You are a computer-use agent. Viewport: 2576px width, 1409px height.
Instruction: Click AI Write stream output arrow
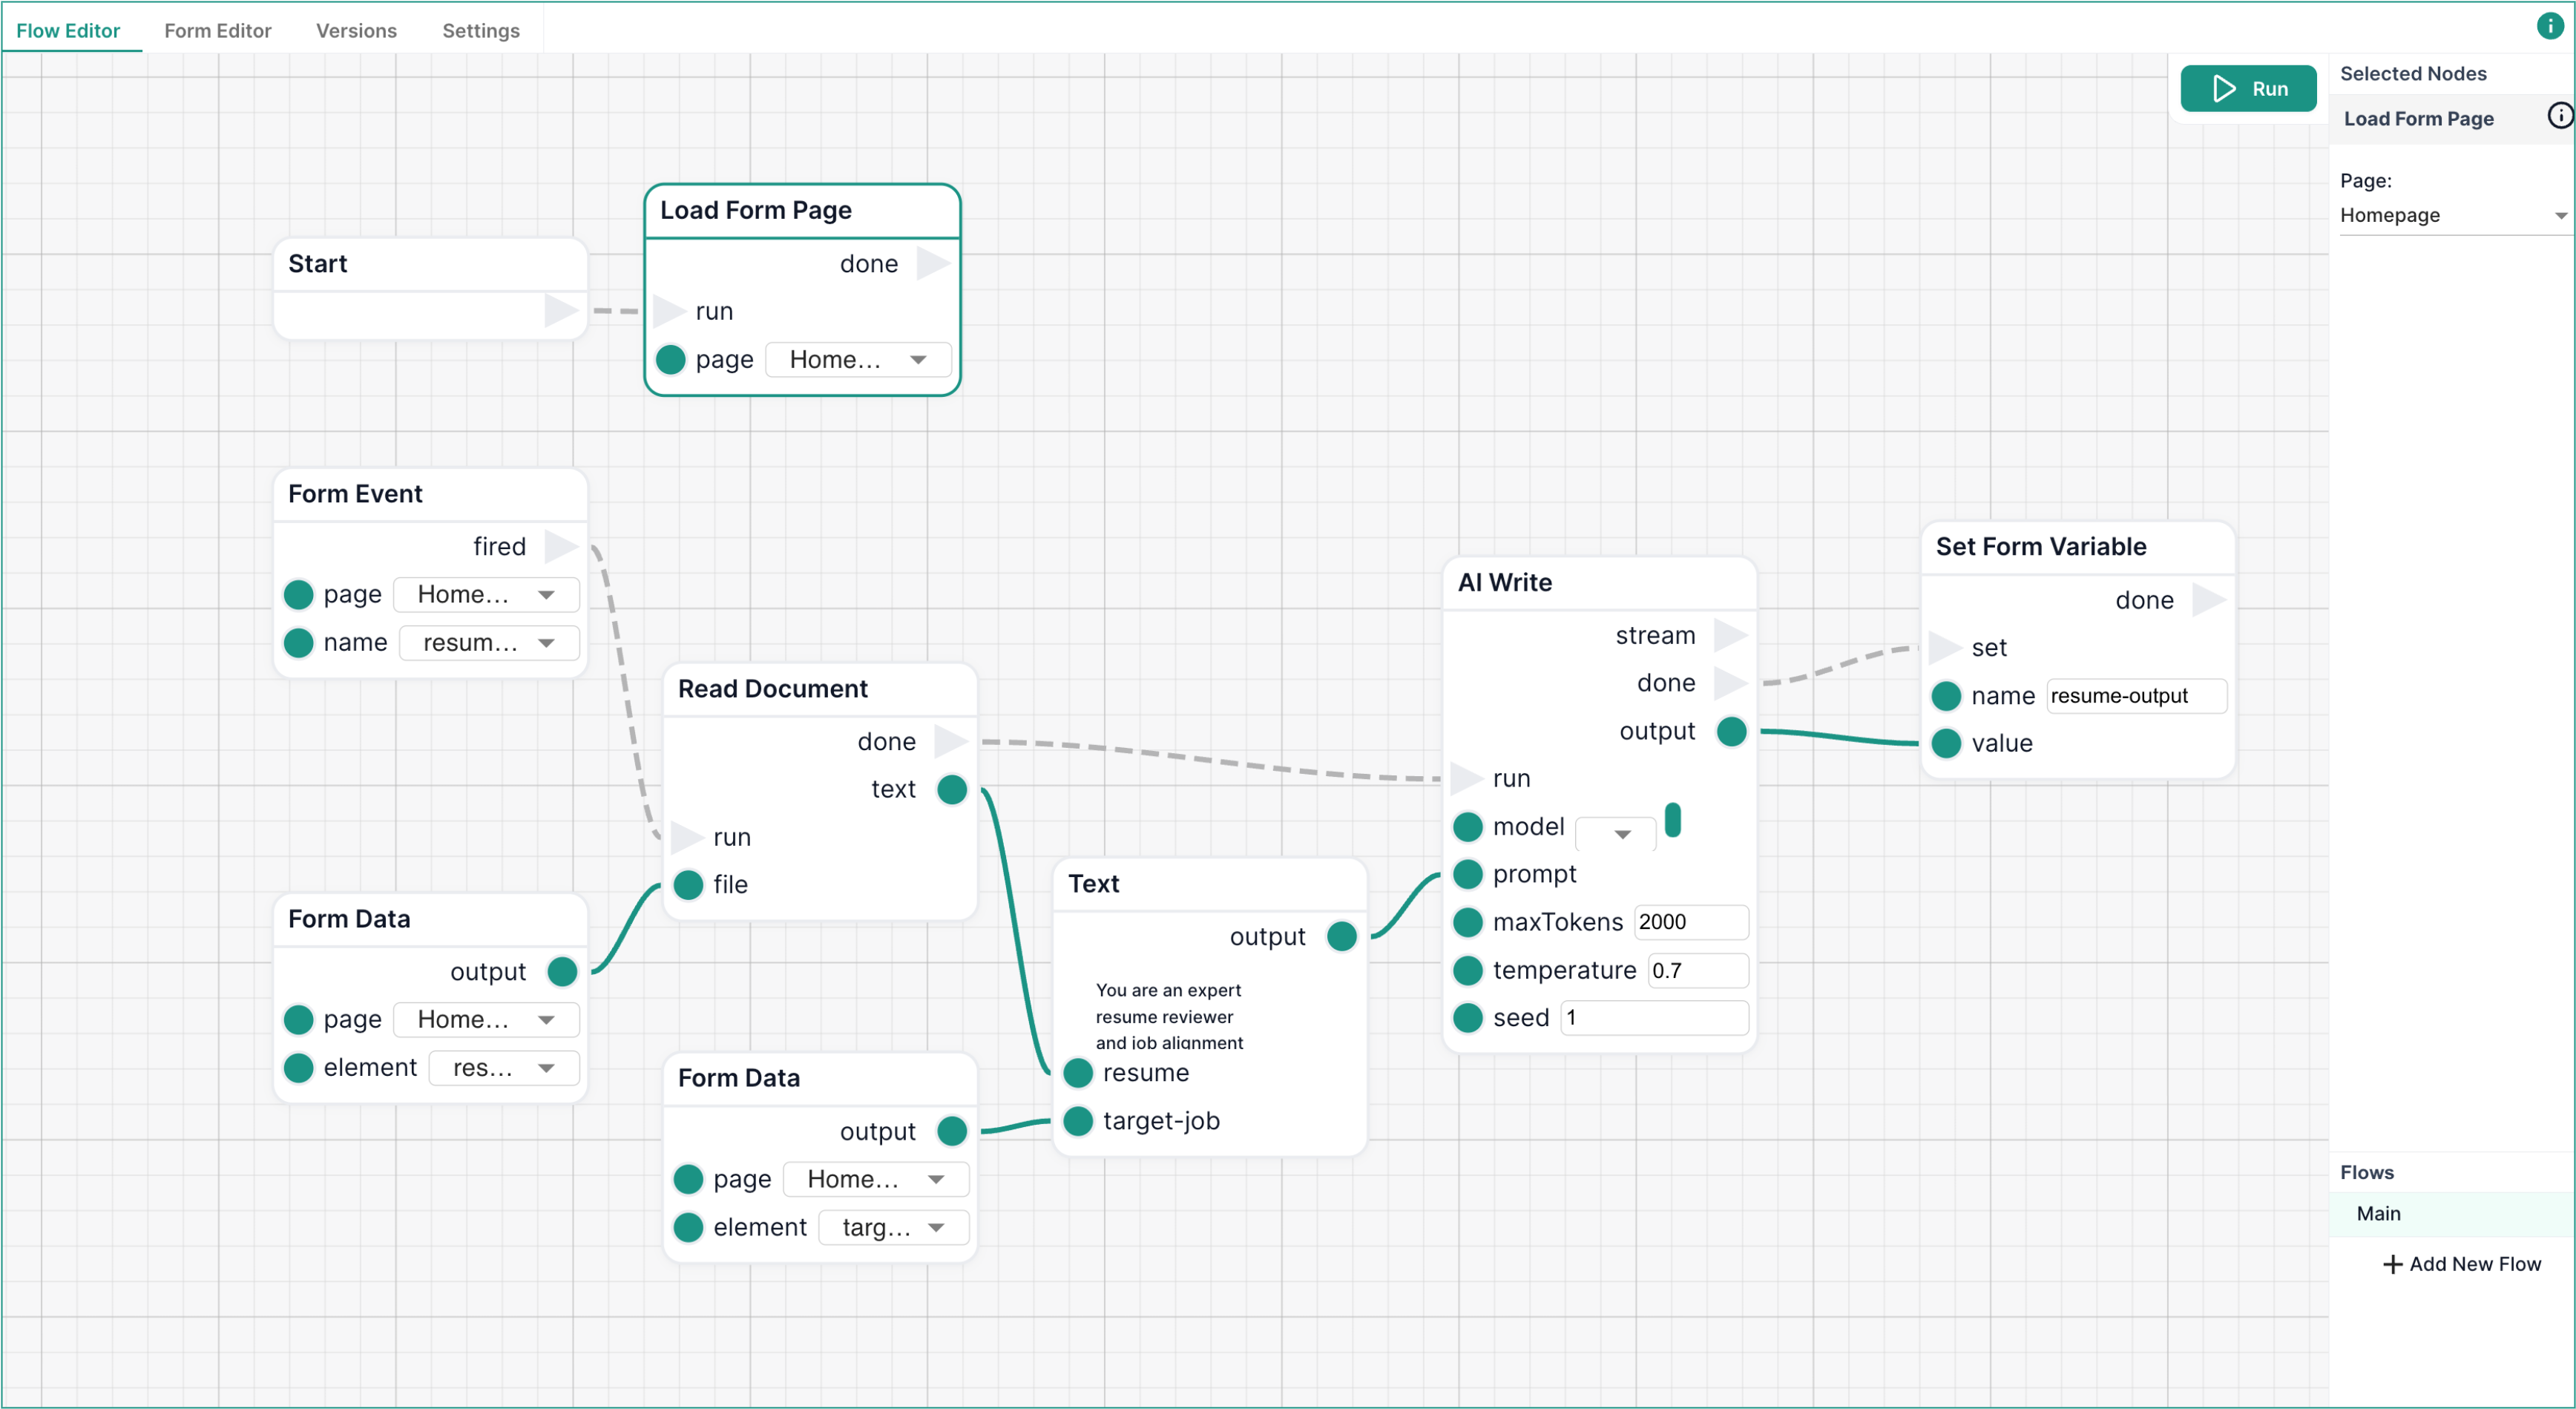[1729, 635]
